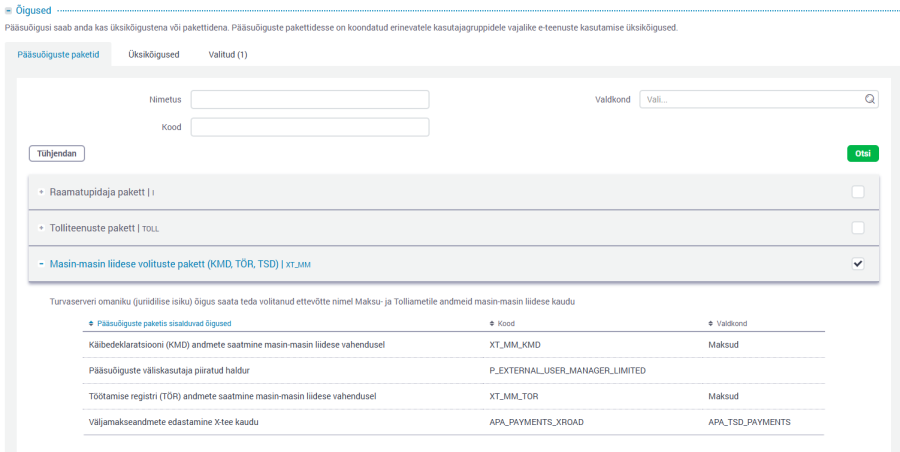
Task: Click the Turvaserveri omaniku description text
Action: click(x=313, y=302)
